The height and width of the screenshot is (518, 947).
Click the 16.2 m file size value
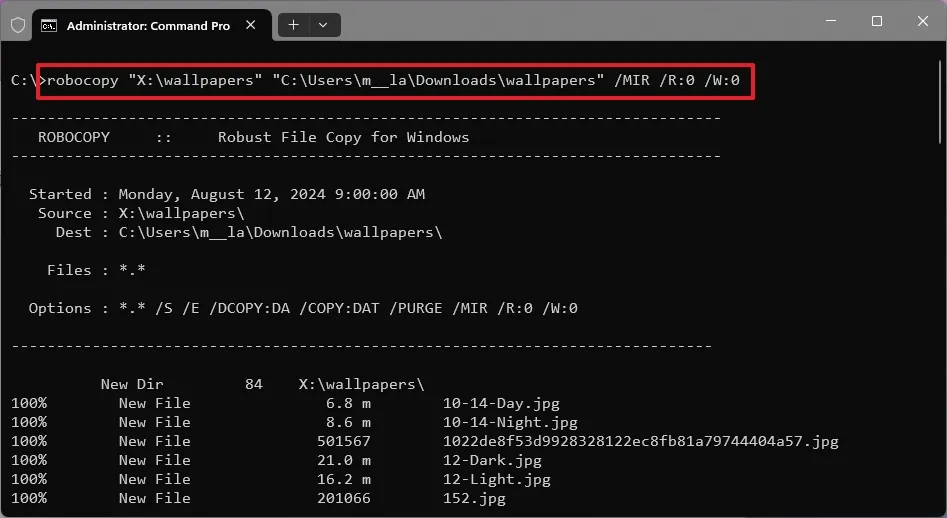[x=344, y=479]
